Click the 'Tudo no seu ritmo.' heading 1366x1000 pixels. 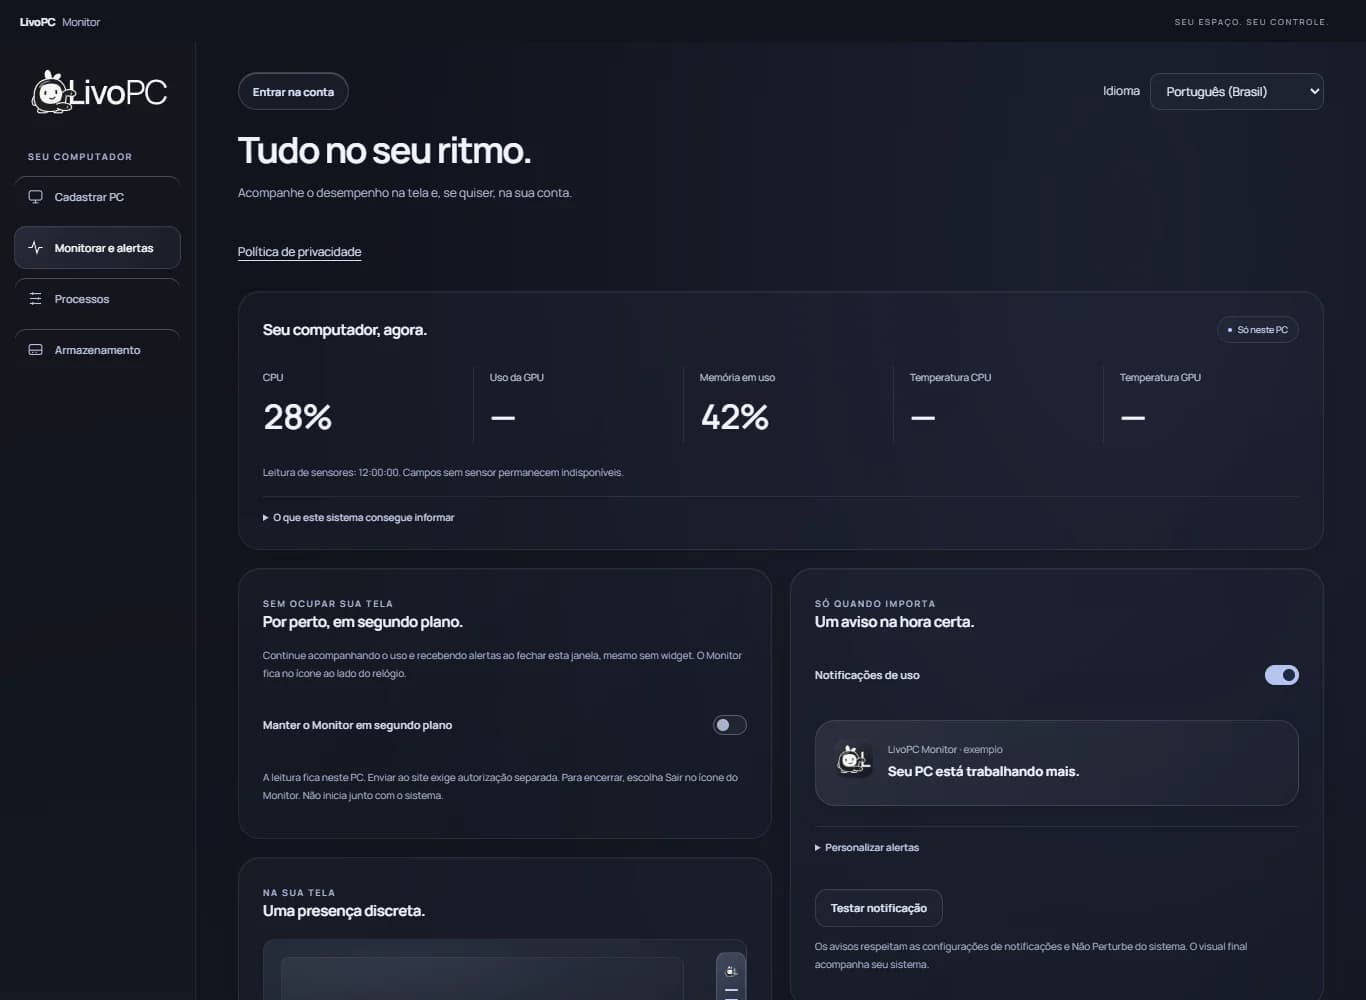[384, 151]
